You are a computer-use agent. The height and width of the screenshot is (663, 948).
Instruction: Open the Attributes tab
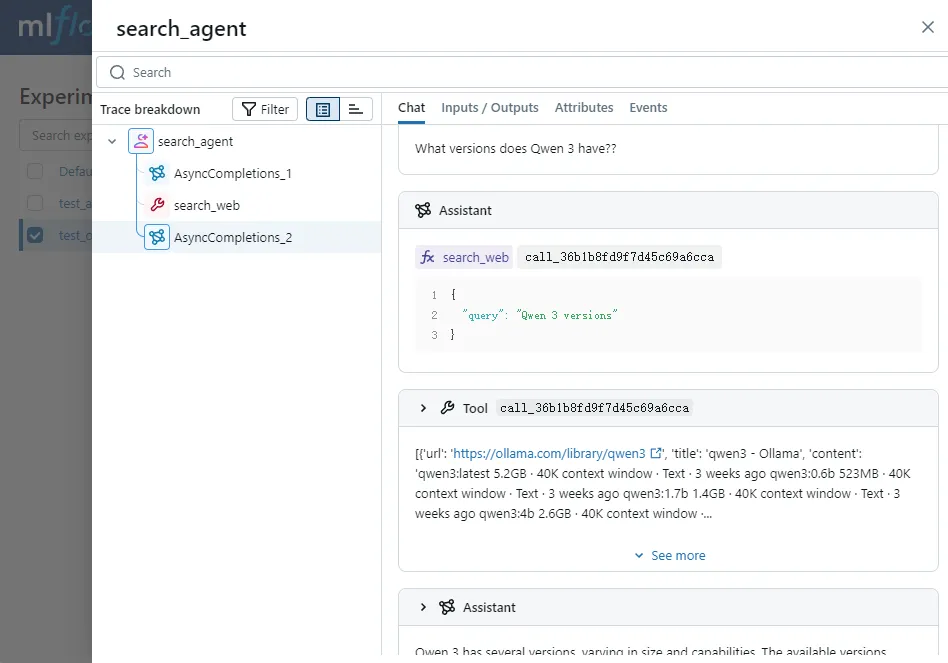click(x=584, y=107)
